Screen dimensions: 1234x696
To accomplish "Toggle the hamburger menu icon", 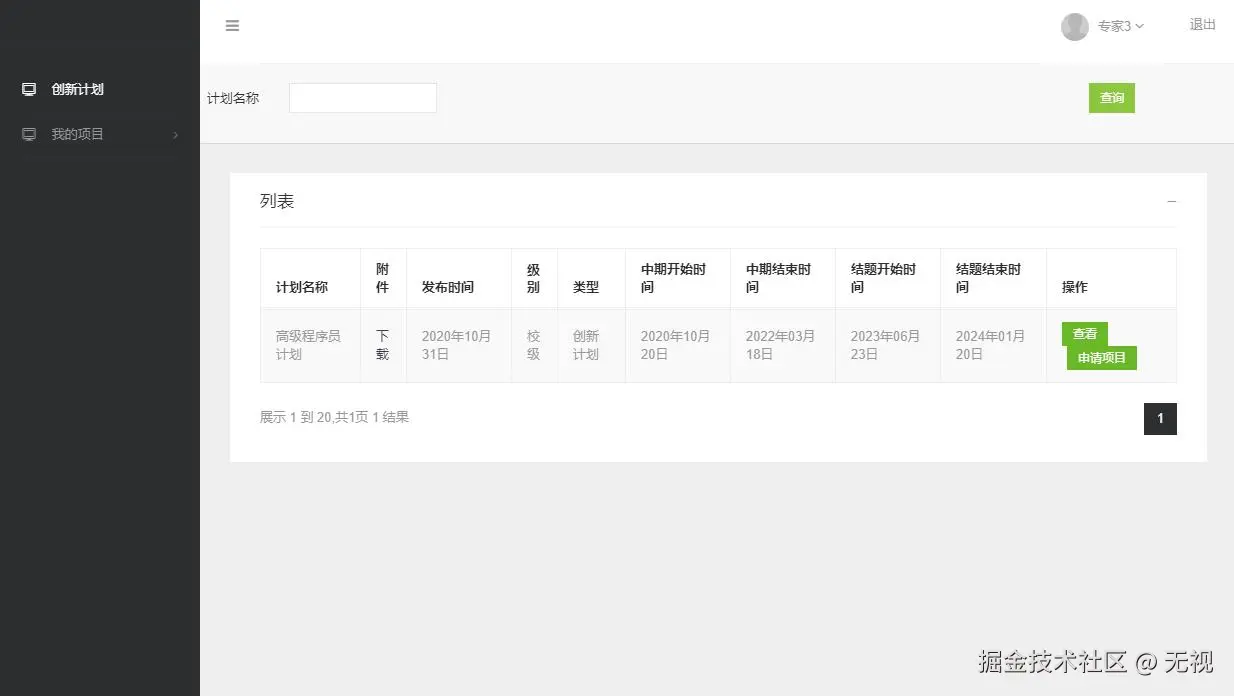I will tap(232, 26).
